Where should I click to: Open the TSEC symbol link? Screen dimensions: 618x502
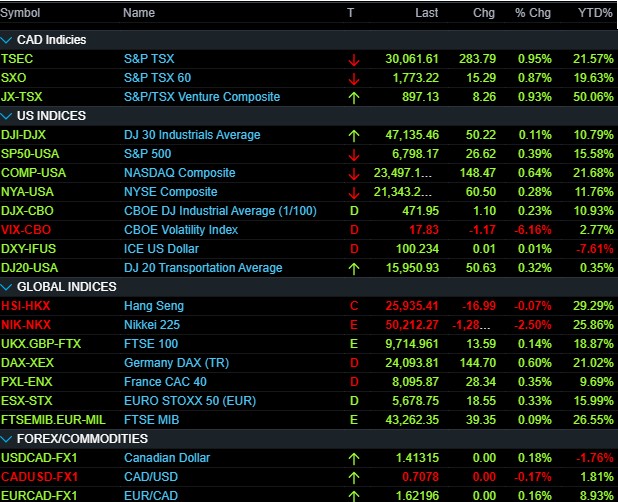[x=18, y=59]
